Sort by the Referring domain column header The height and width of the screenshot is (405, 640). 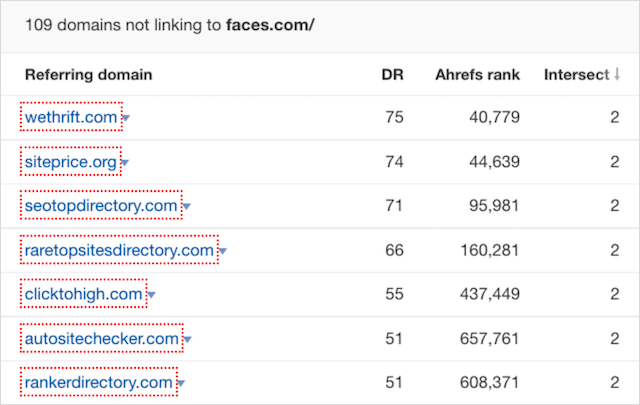88,74
